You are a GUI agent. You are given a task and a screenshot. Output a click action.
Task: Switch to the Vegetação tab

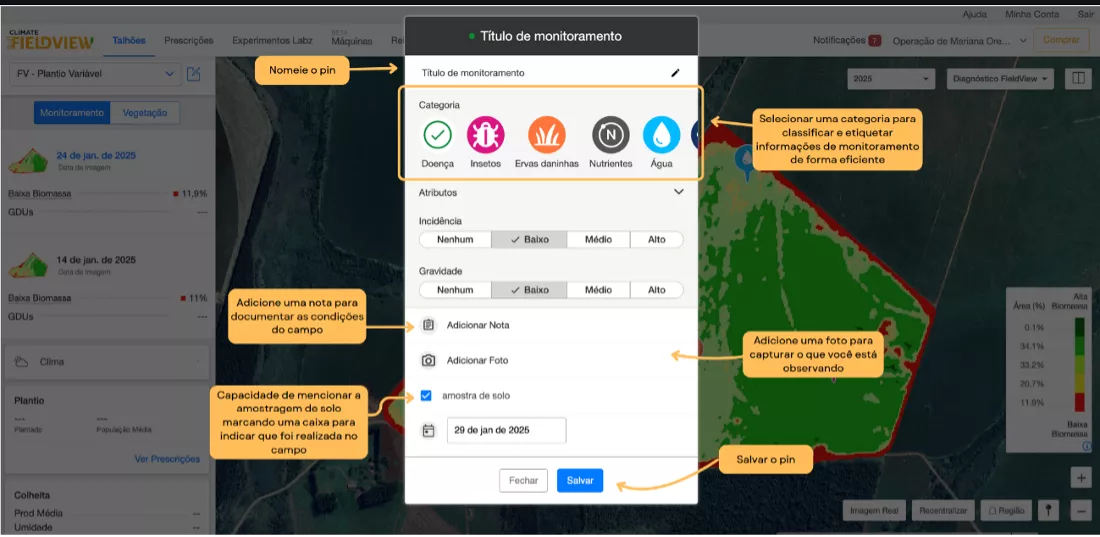[x=145, y=113]
